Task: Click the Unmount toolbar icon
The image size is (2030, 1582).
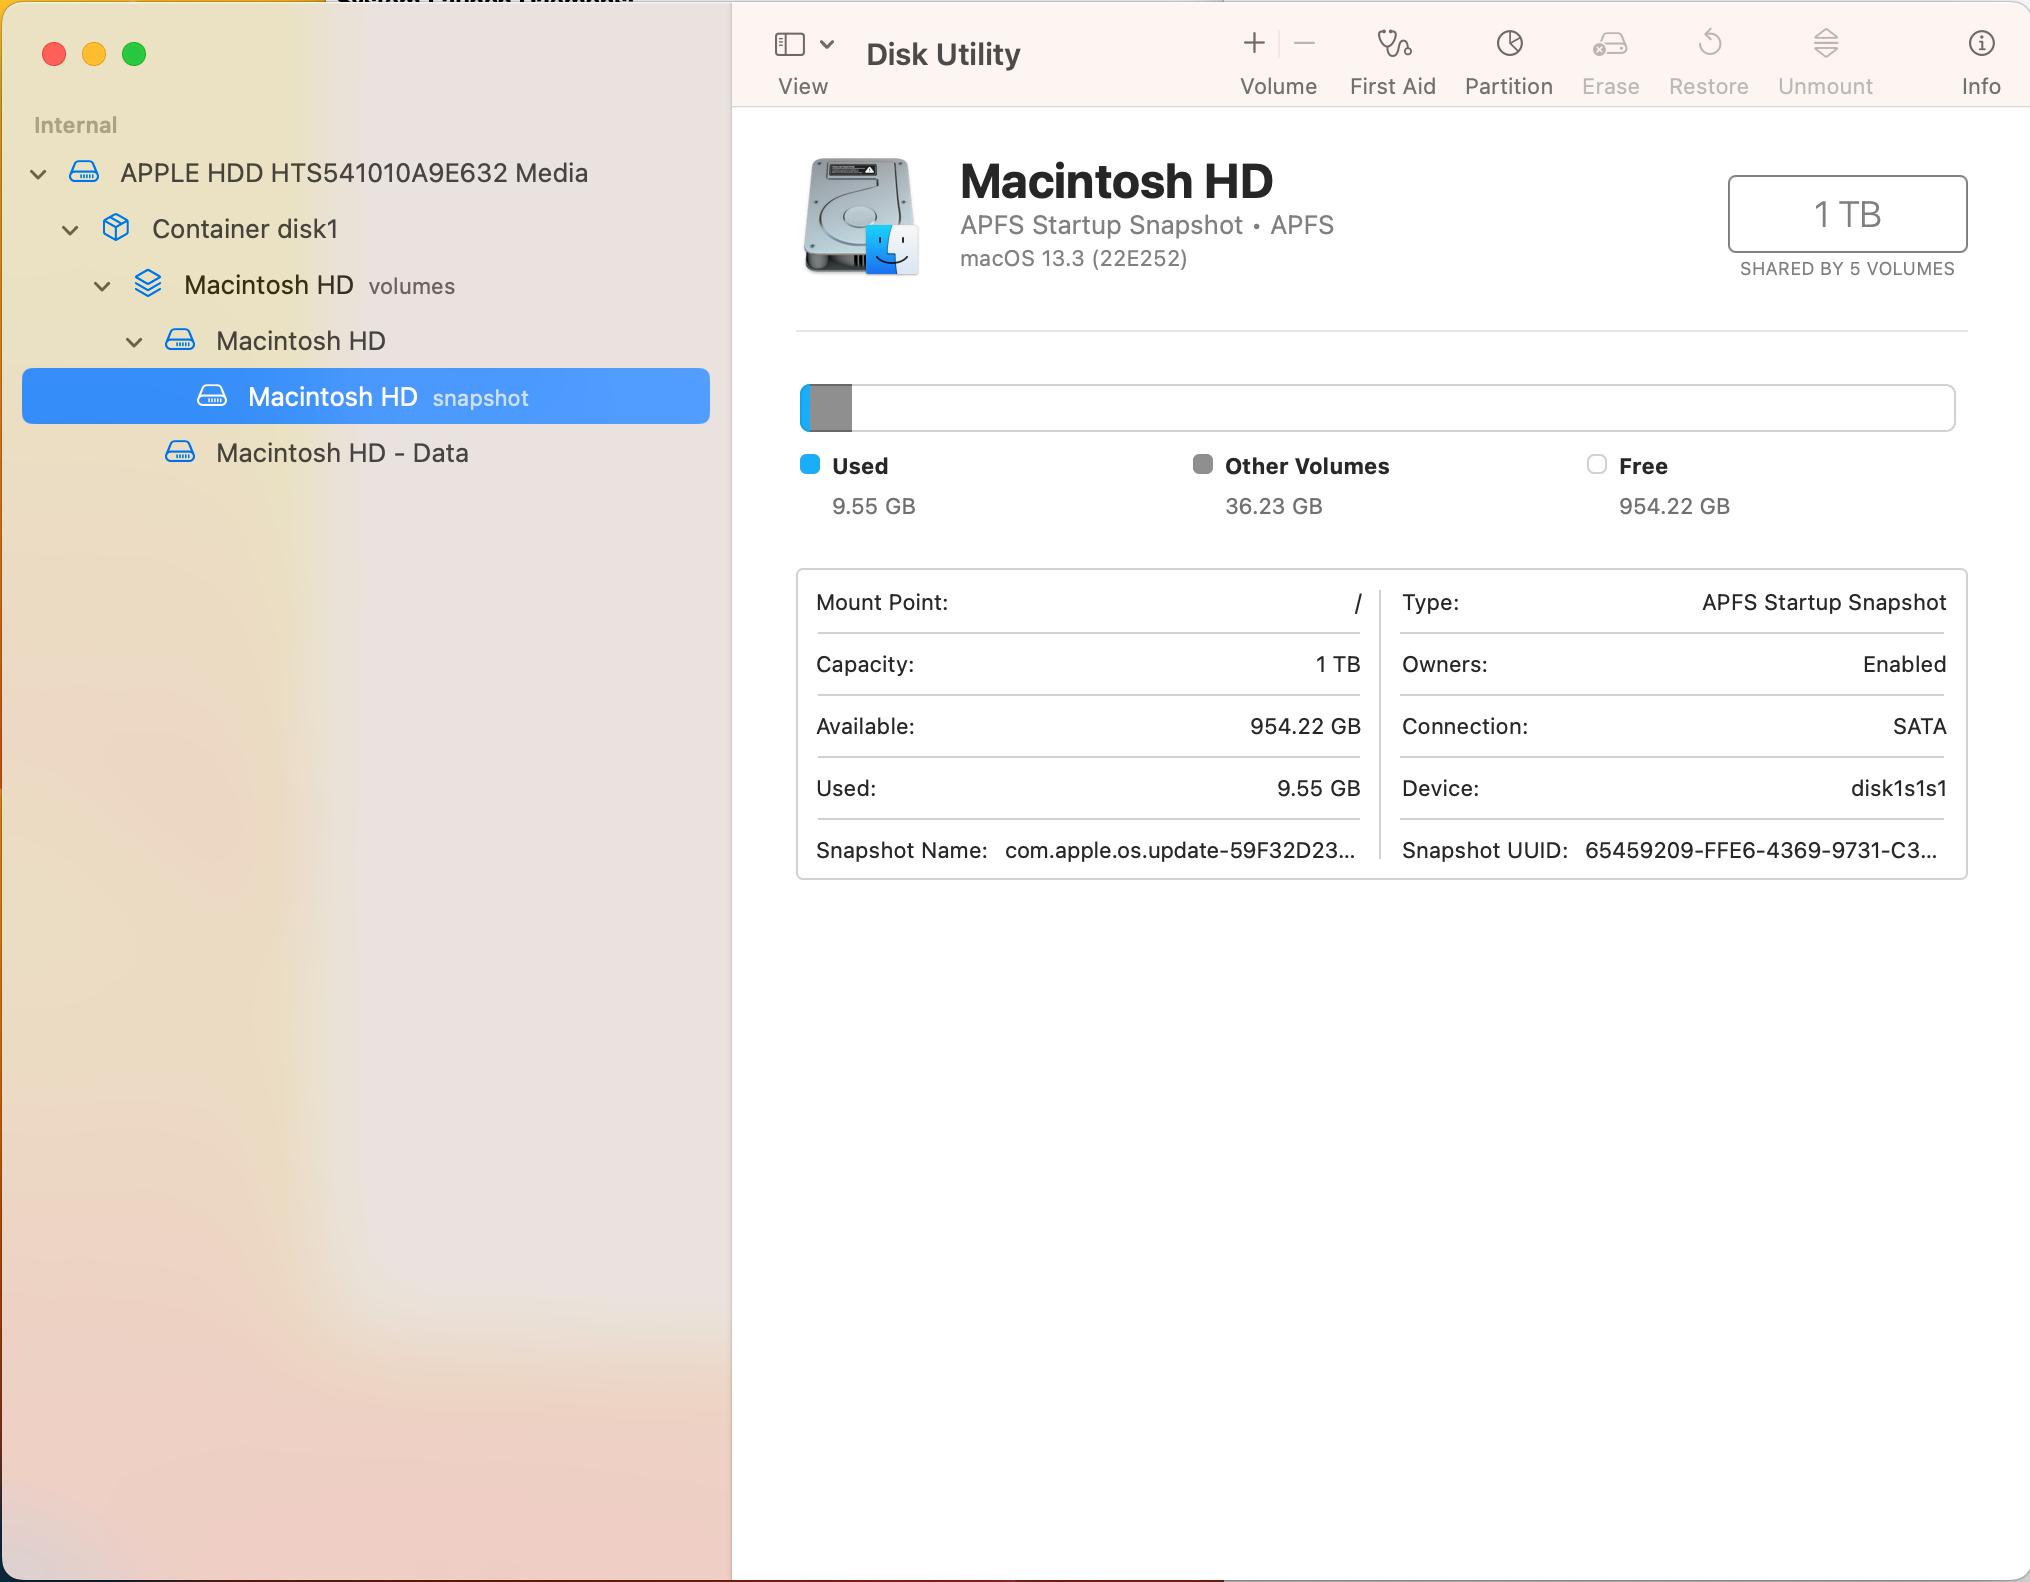Action: (1826, 43)
